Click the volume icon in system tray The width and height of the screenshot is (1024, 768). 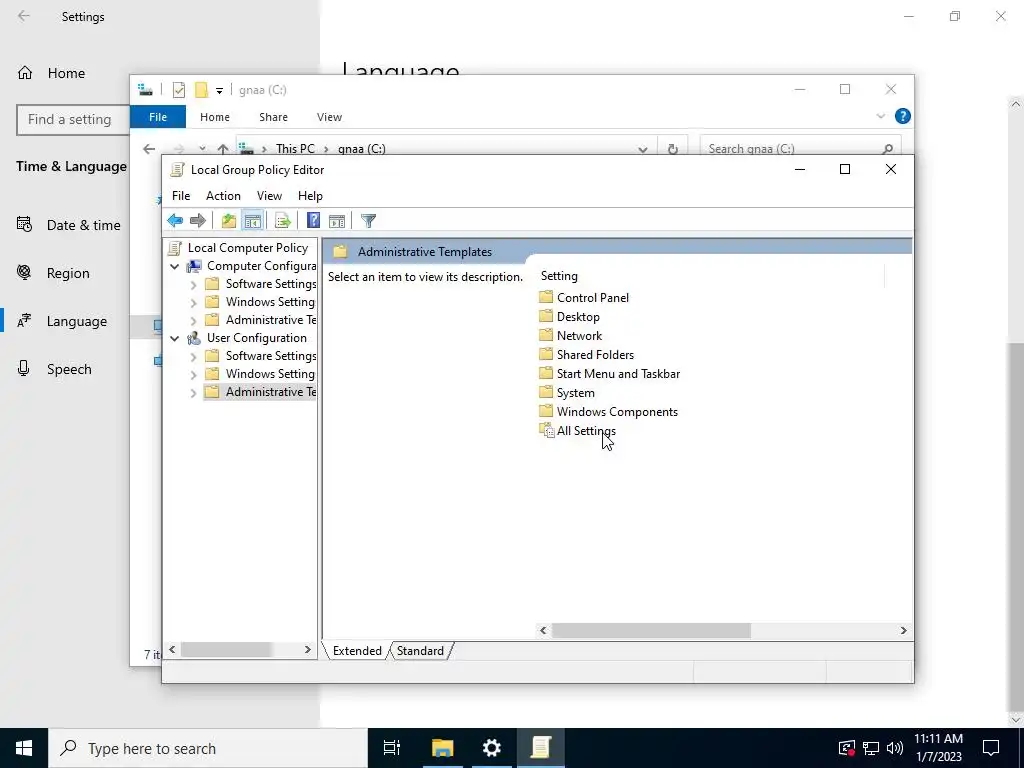895,748
